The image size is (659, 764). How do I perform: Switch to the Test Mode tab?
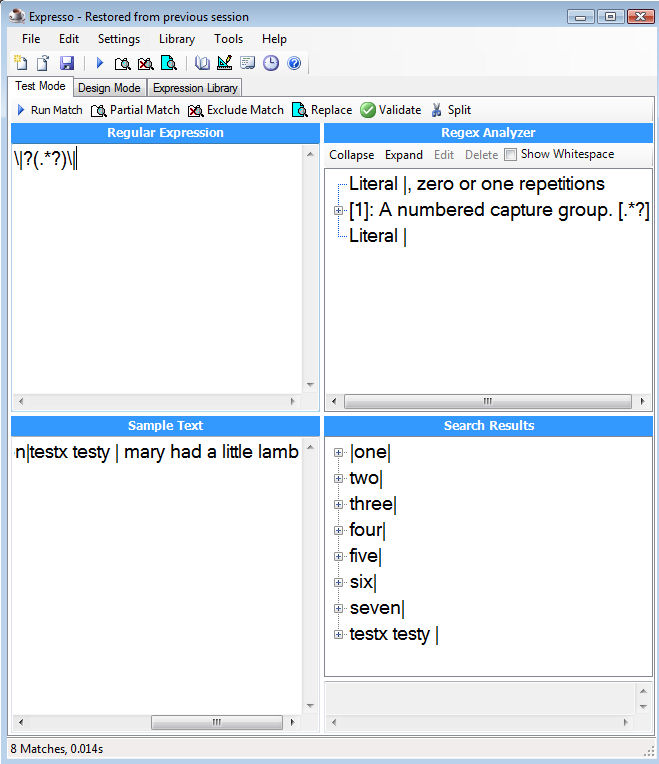click(x=40, y=86)
